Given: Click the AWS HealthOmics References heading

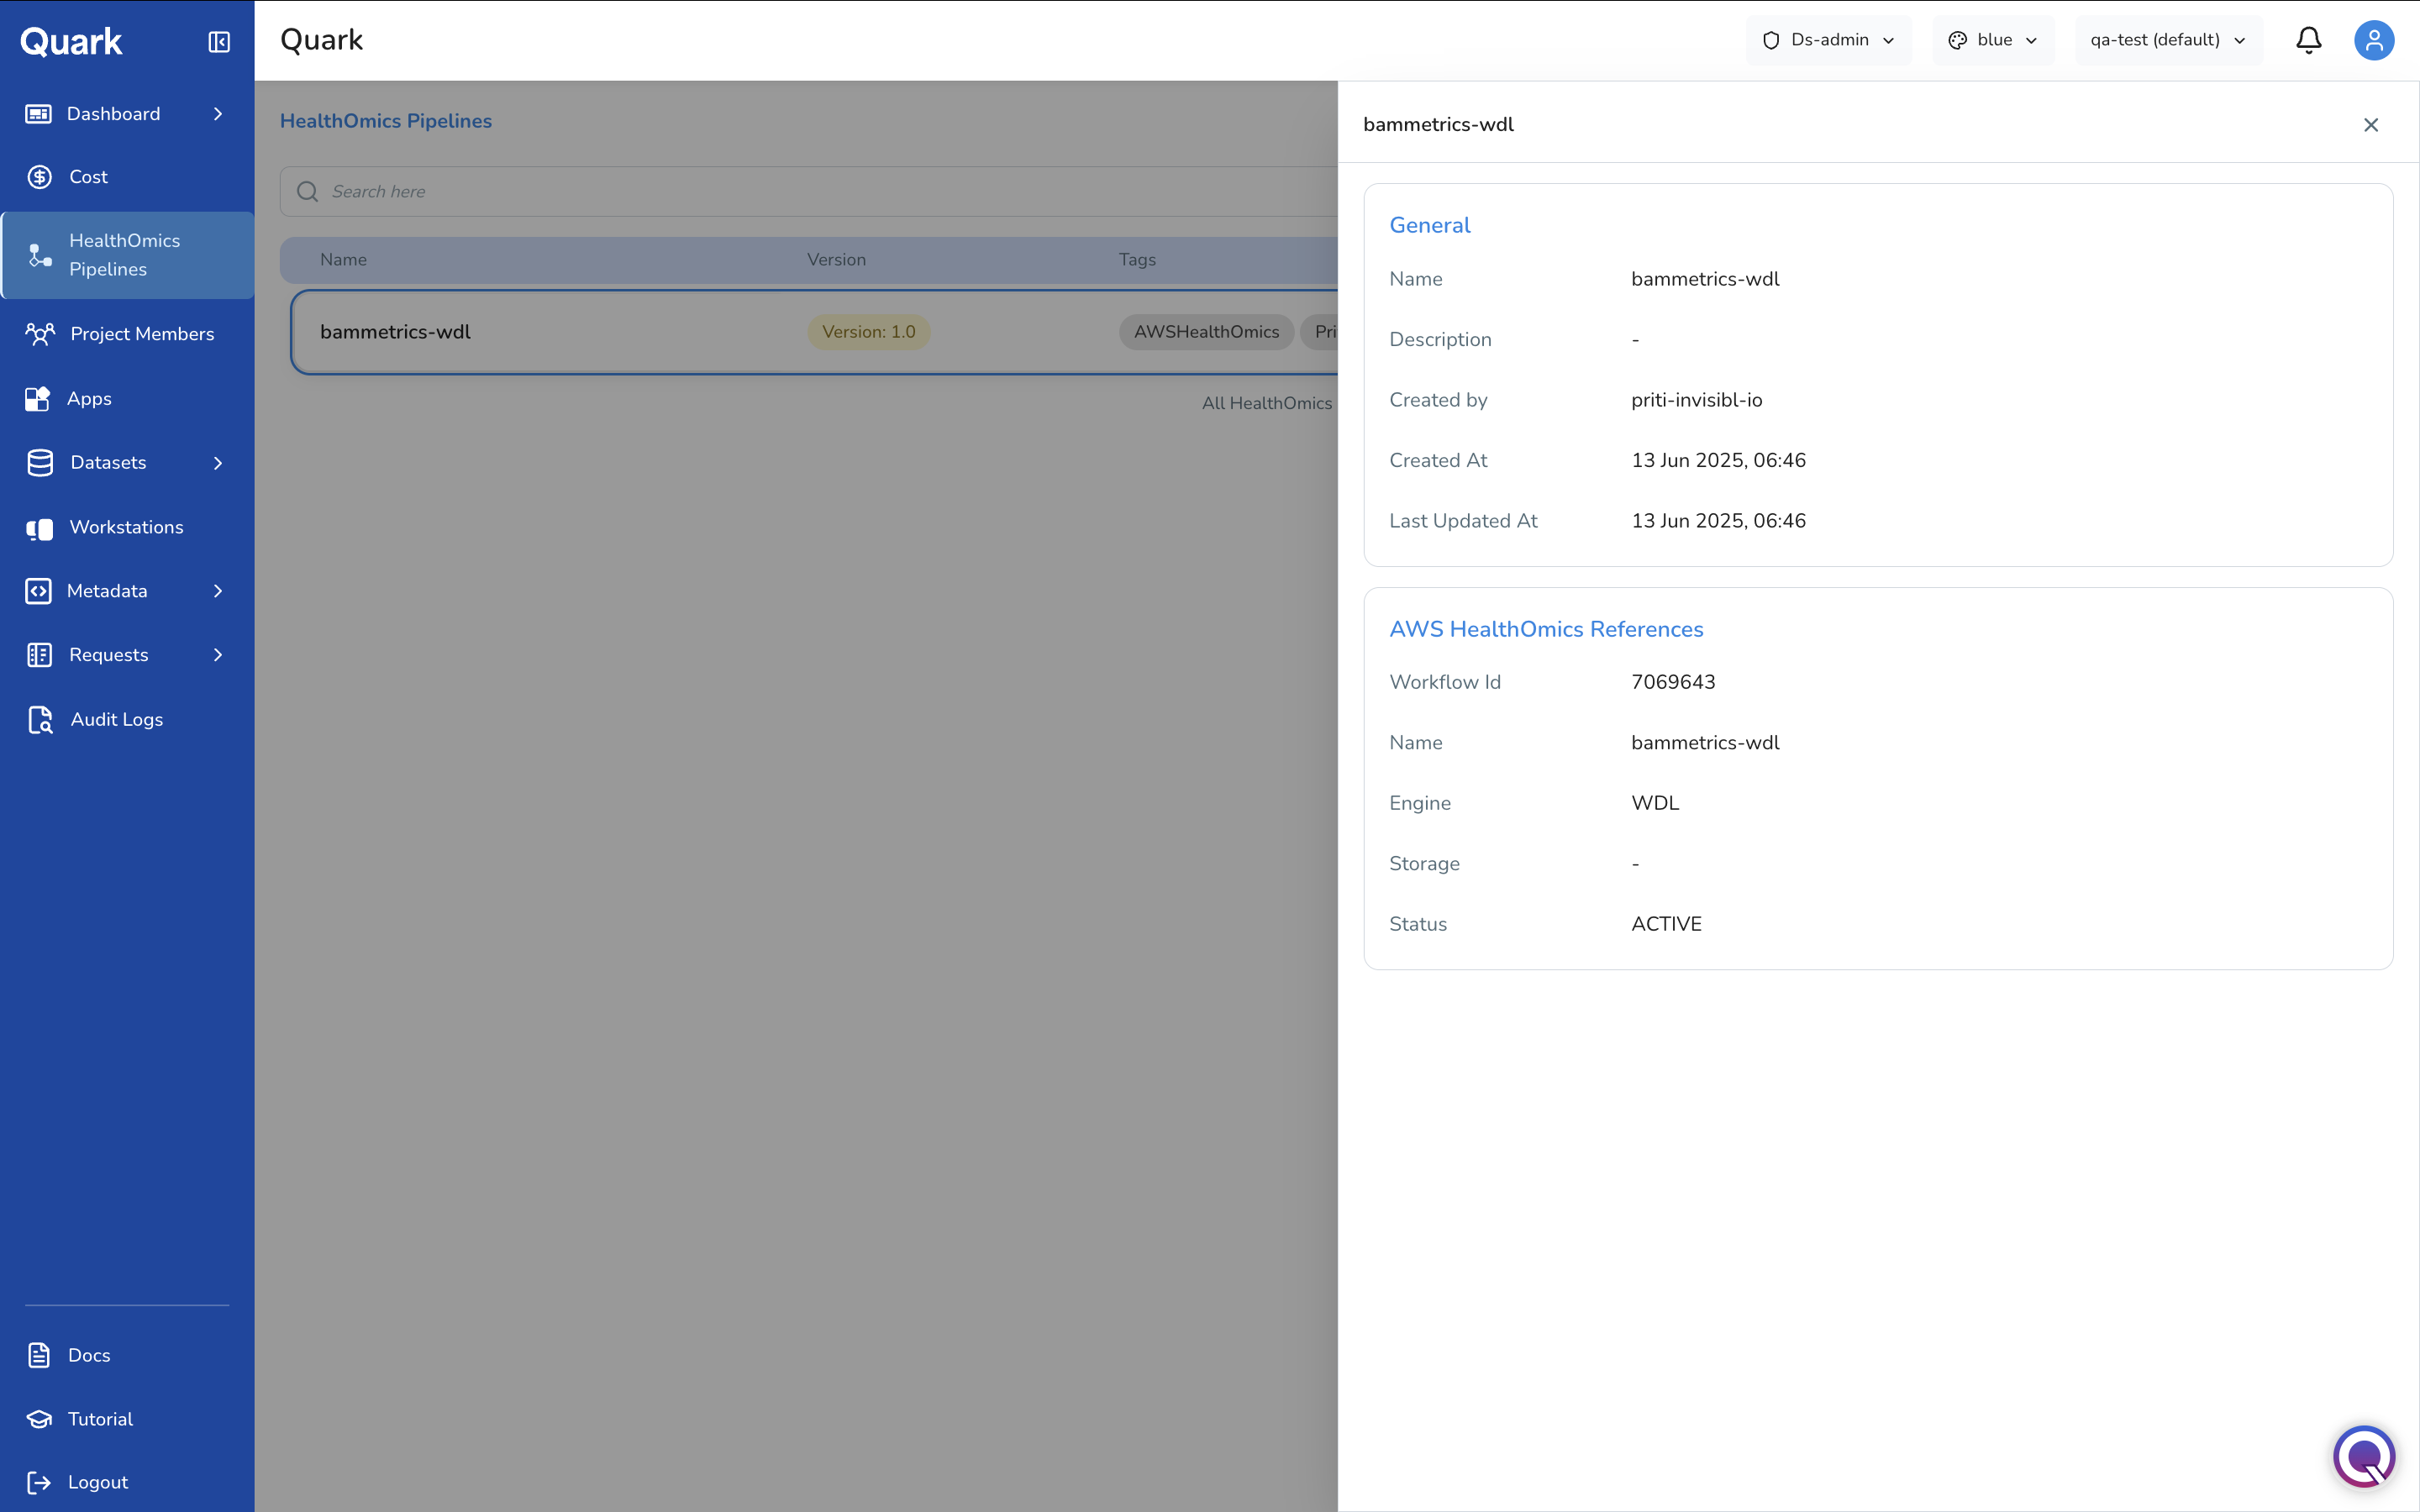Looking at the screenshot, I should click(x=1546, y=629).
